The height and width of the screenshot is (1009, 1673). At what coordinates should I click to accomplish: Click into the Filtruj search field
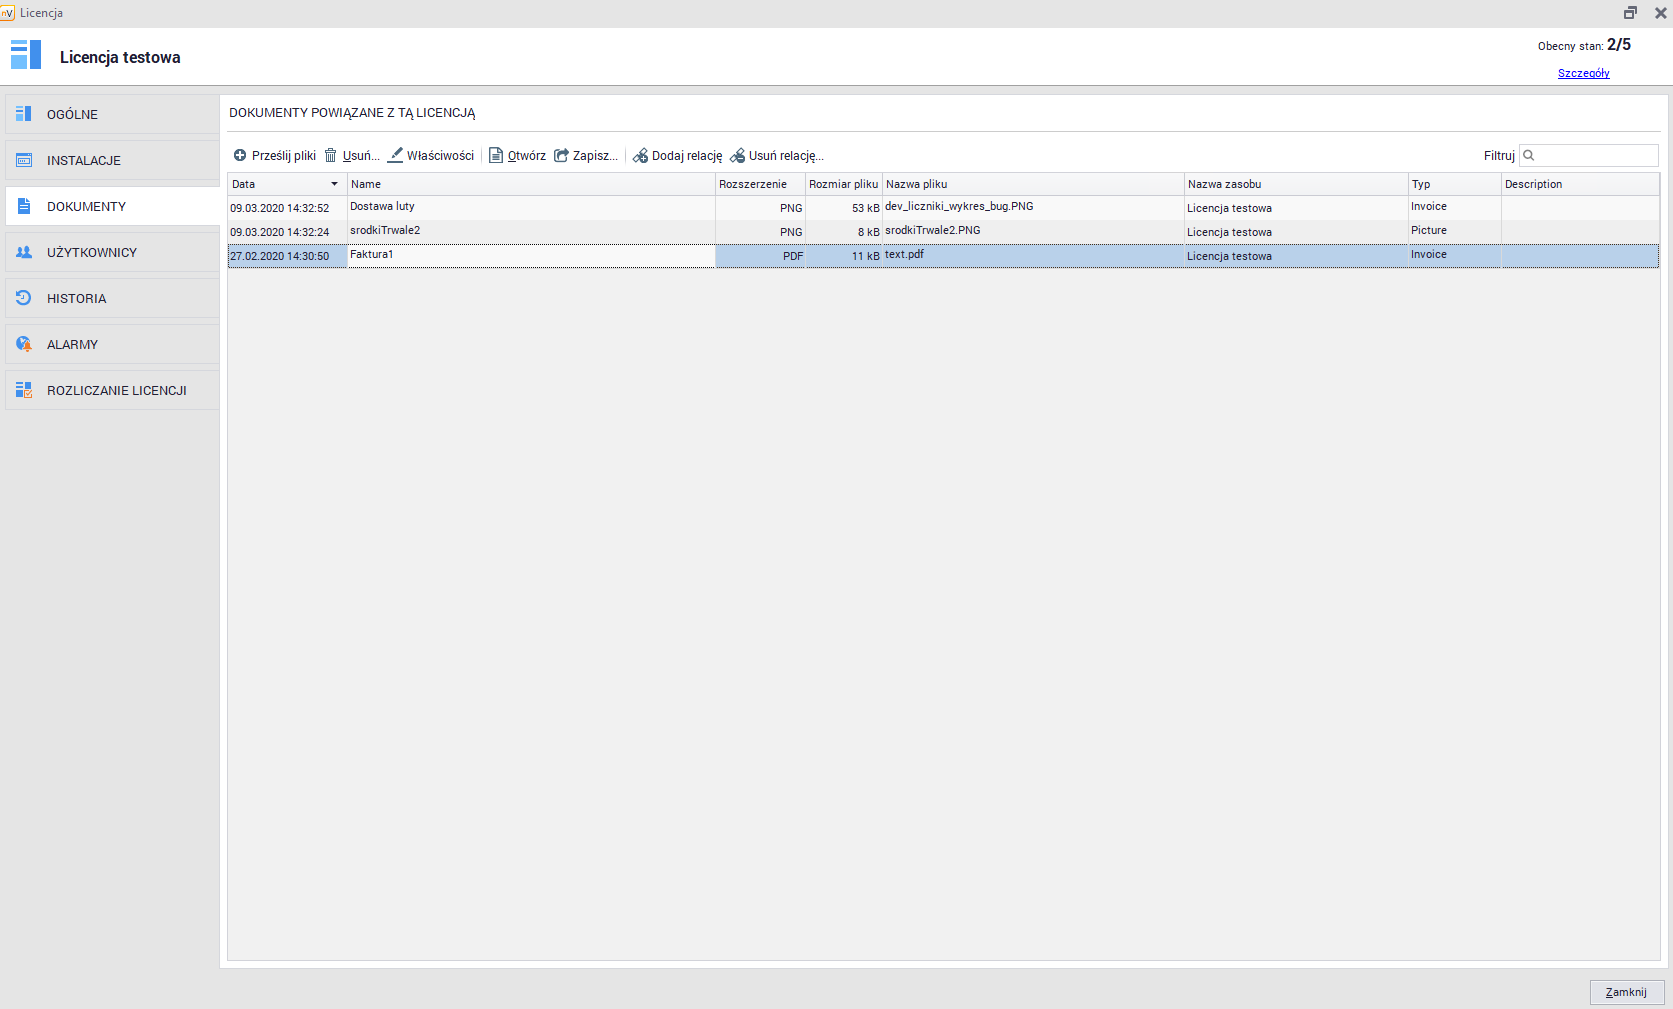(1595, 156)
